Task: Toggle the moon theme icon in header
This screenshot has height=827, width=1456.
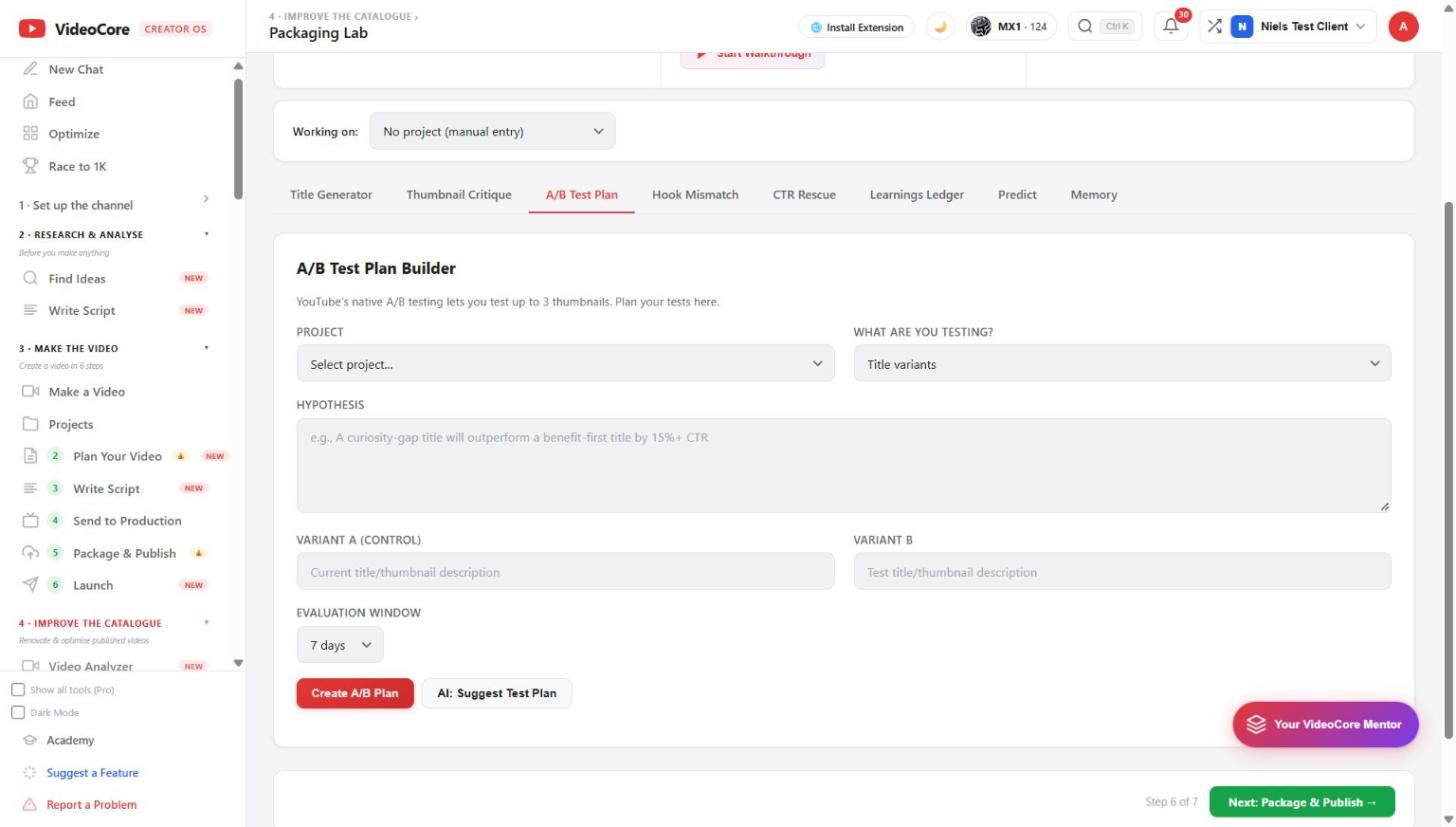Action: click(940, 27)
